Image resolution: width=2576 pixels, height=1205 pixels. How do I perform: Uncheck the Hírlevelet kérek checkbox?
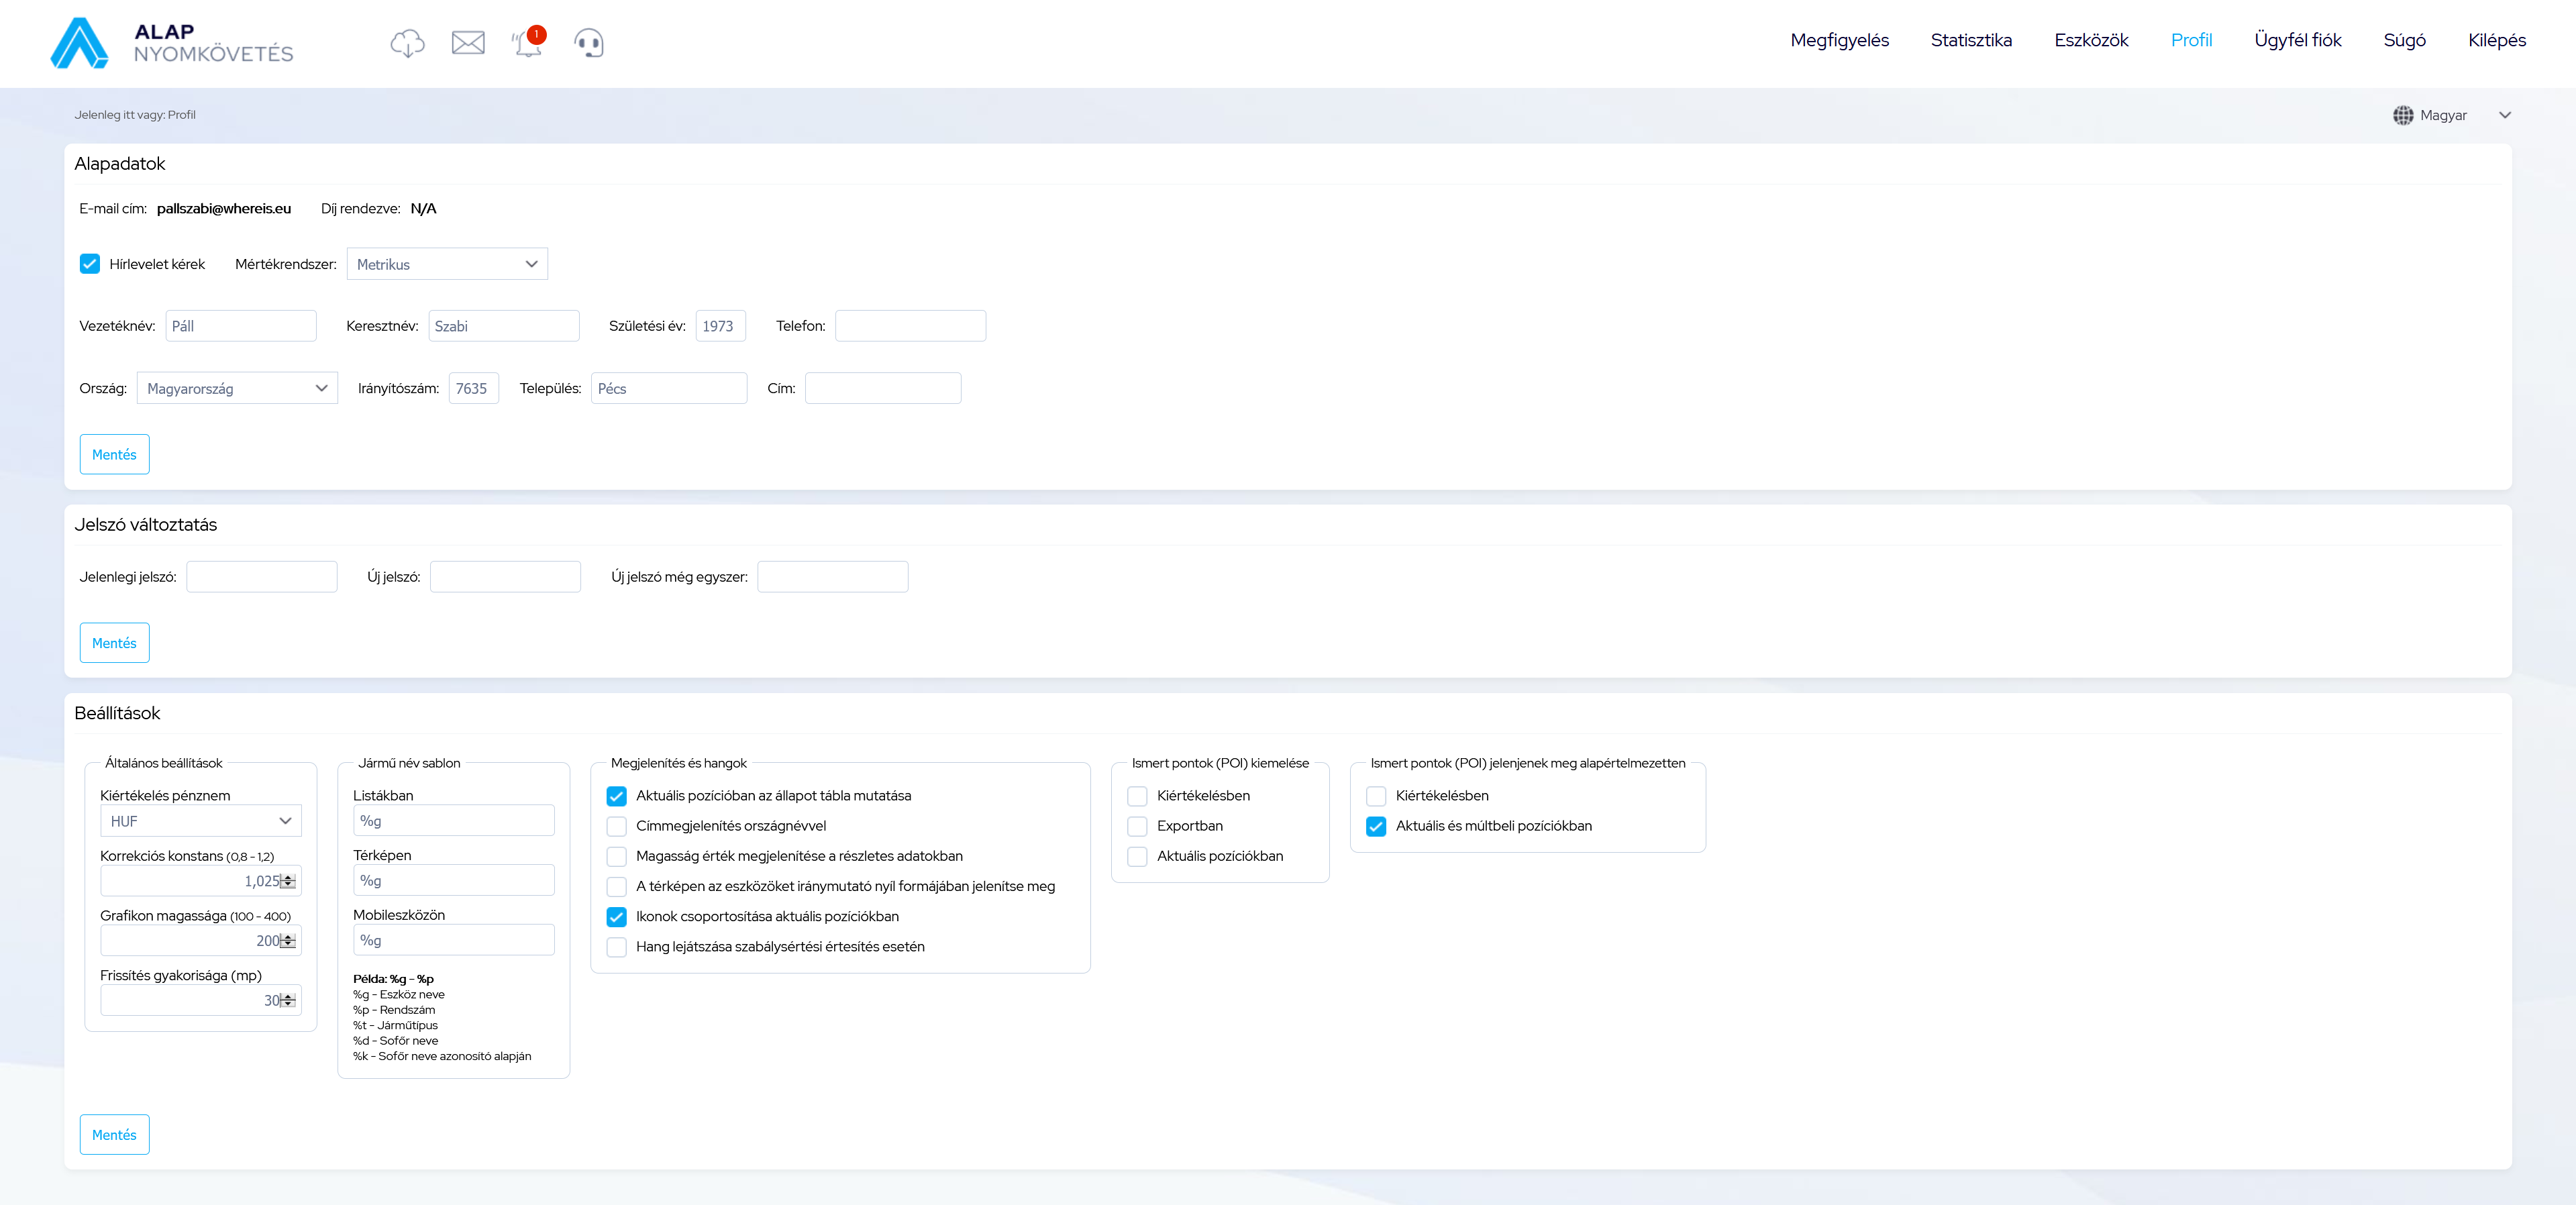(x=90, y=264)
